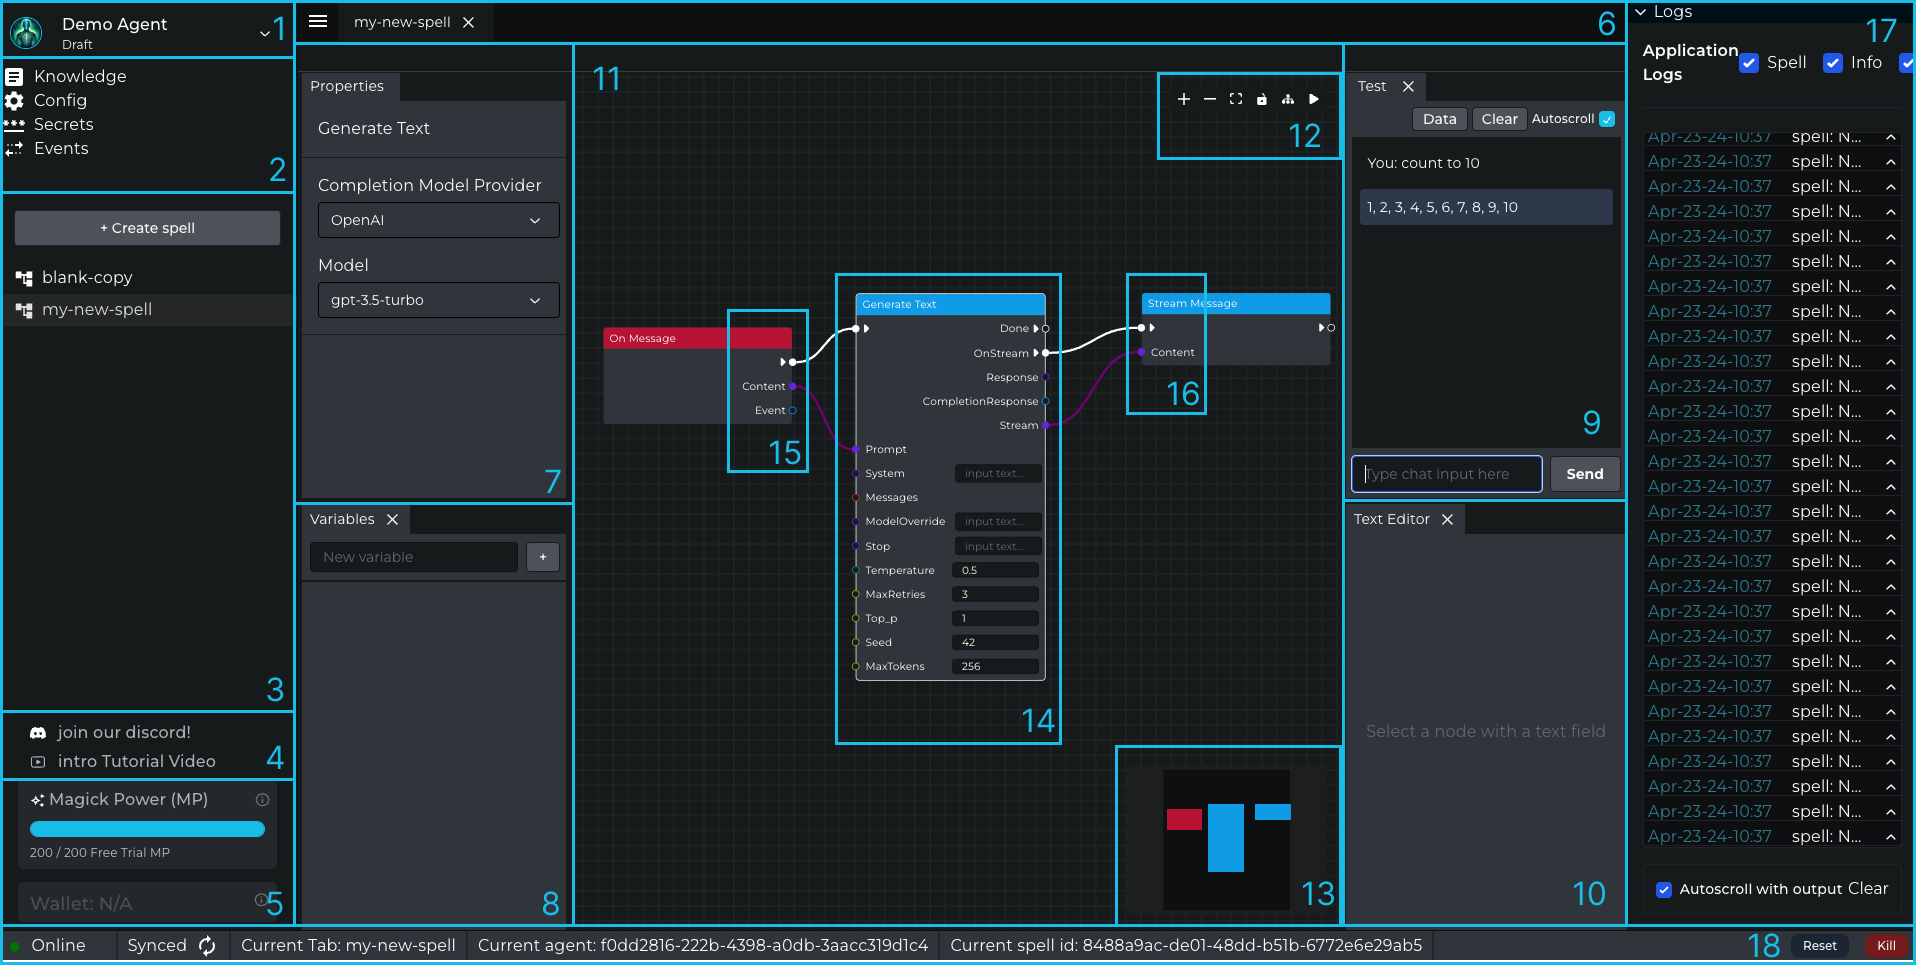Close the Variables panel tab
The image size is (1916, 967).
(x=392, y=520)
